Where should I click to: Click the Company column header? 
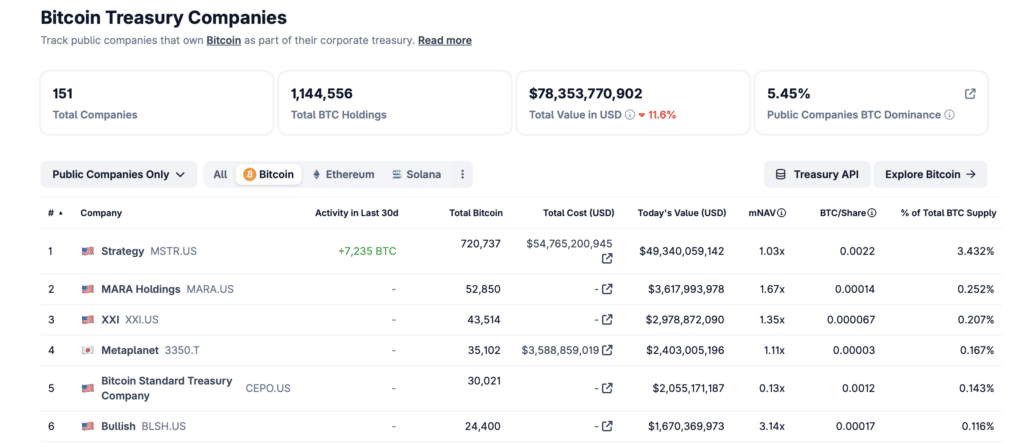(x=101, y=213)
